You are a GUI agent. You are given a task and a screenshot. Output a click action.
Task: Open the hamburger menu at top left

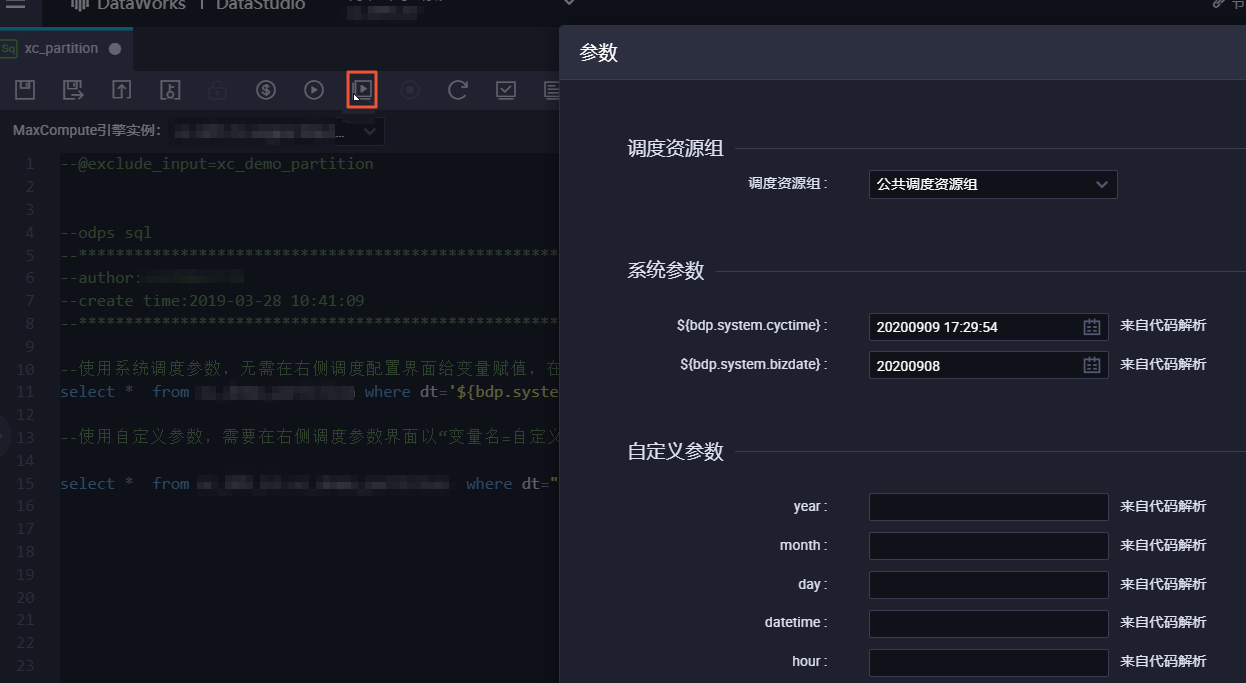click(x=16, y=5)
